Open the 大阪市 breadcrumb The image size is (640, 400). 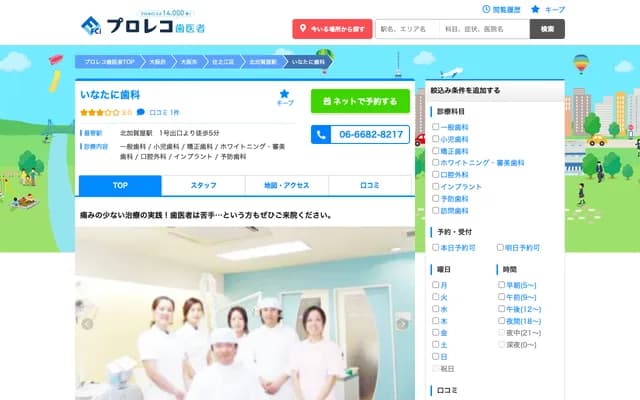(189, 62)
